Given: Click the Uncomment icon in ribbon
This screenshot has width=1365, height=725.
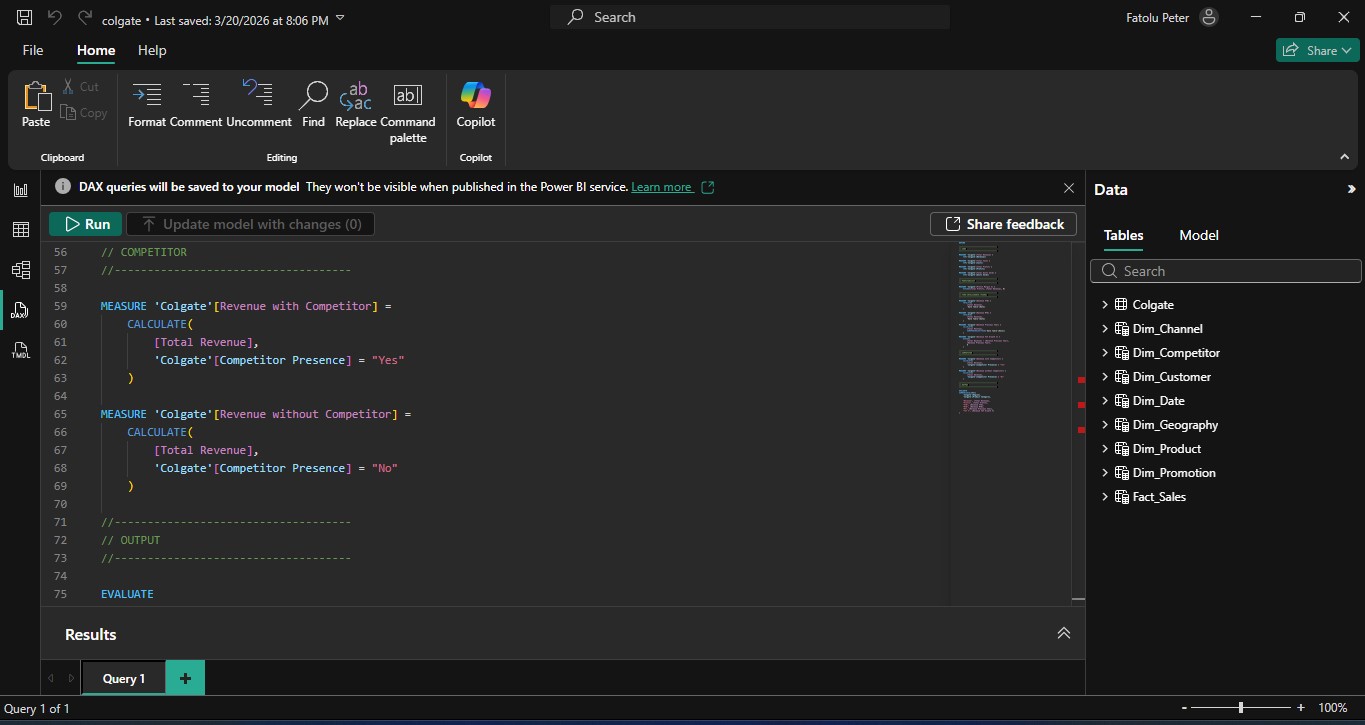Looking at the screenshot, I should (258, 96).
